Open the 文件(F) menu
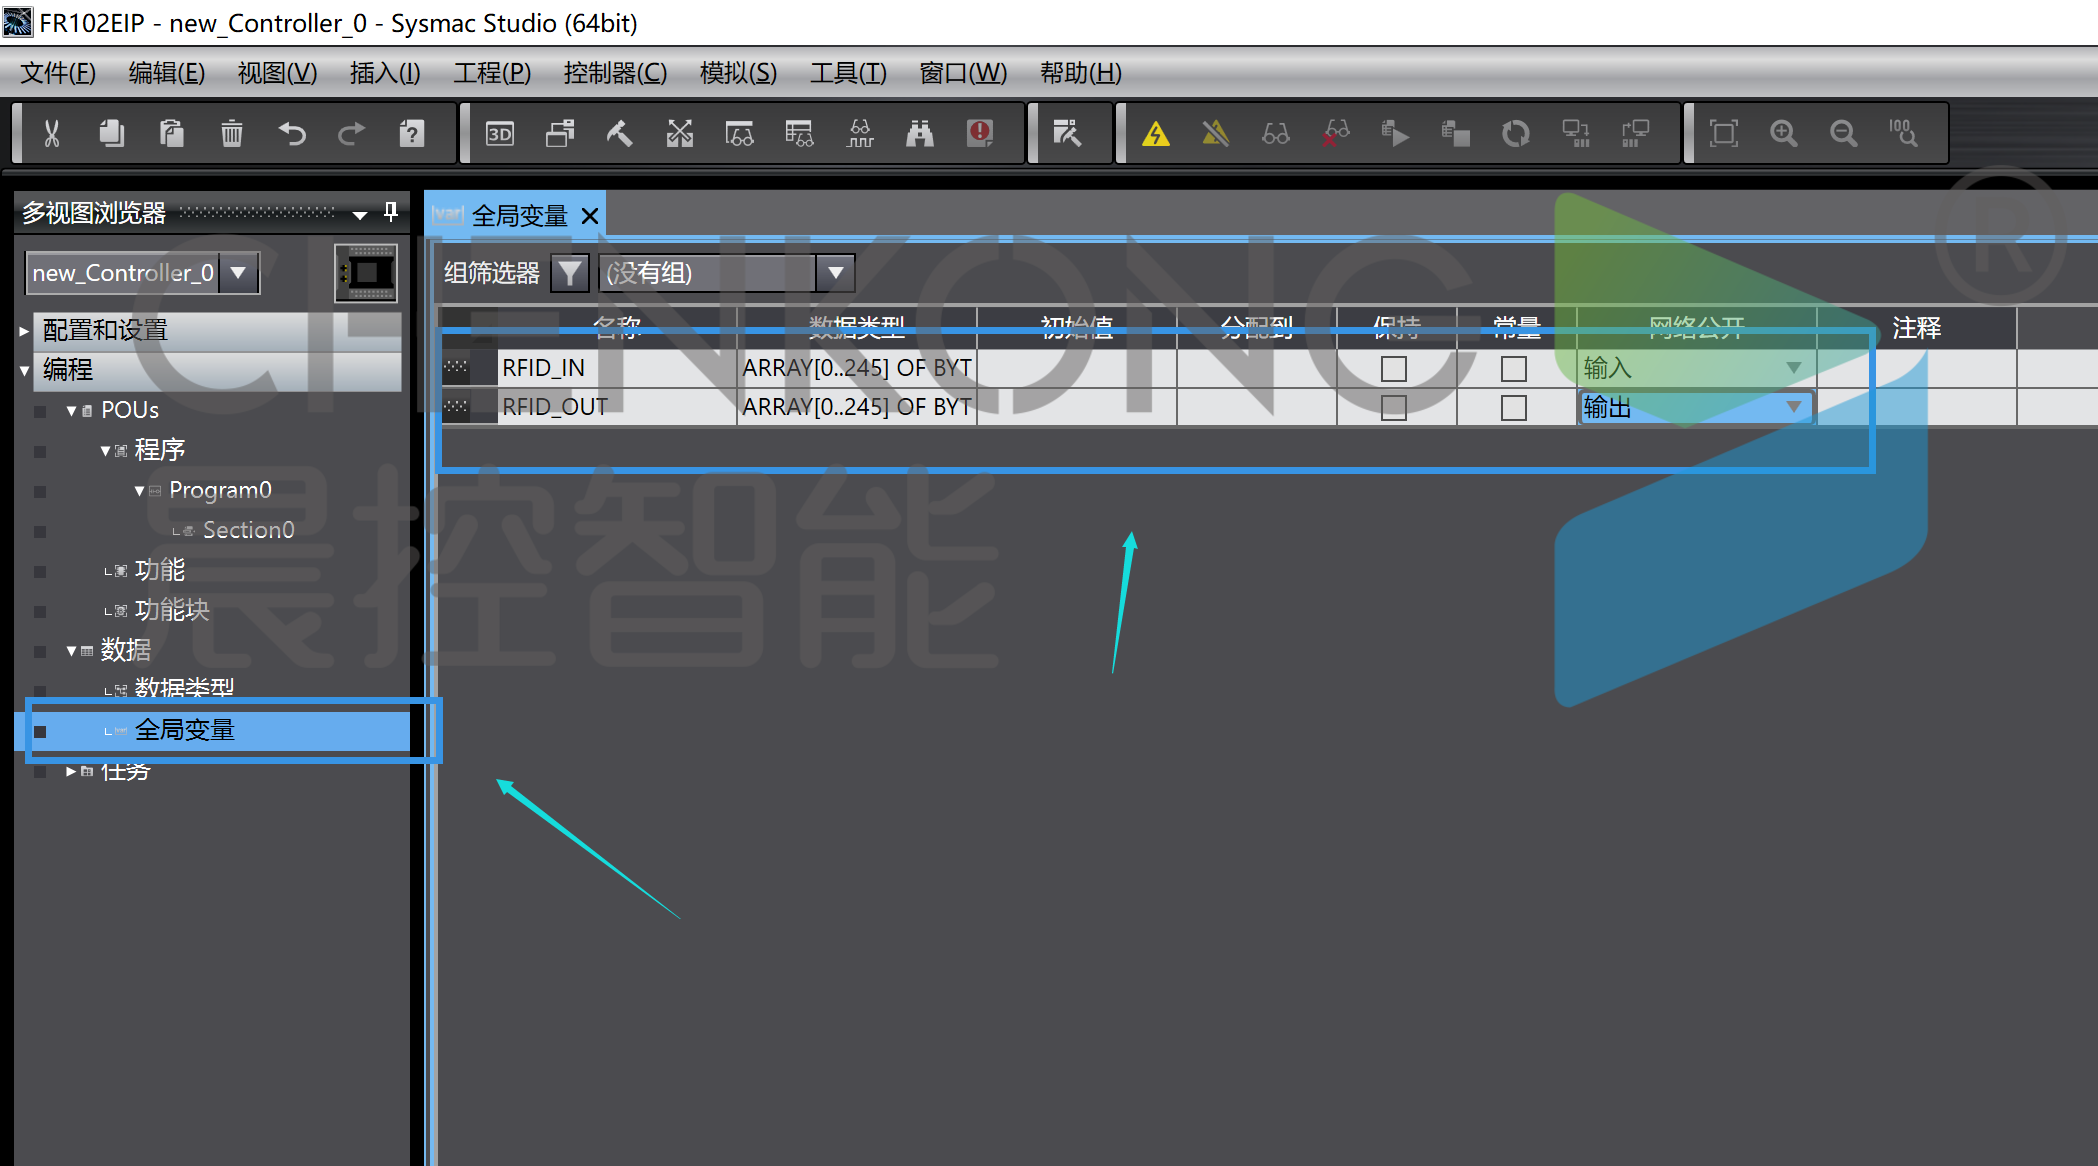The height and width of the screenshot is (1166, 2098). coord(58,73)
